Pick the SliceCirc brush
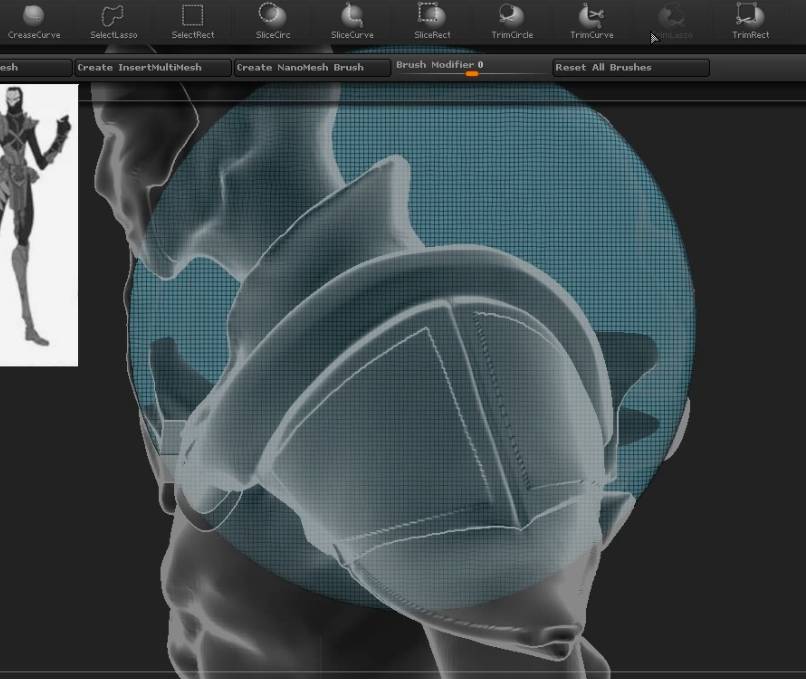The width and height of the screenshot is (806, 679). tap(273, 22)
